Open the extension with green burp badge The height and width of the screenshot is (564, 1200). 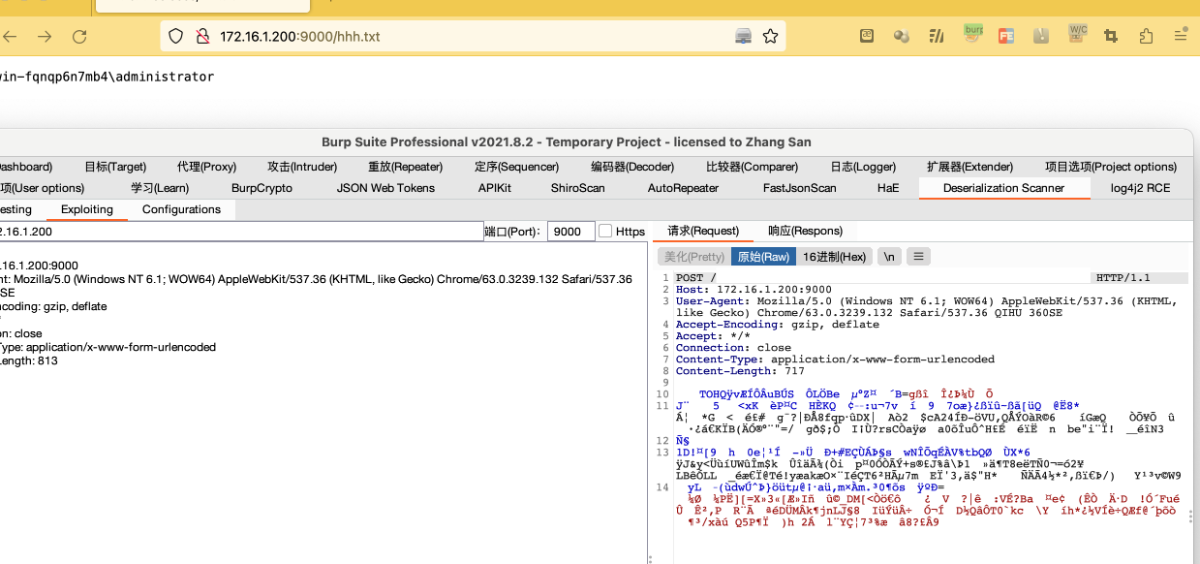(972, 34)
